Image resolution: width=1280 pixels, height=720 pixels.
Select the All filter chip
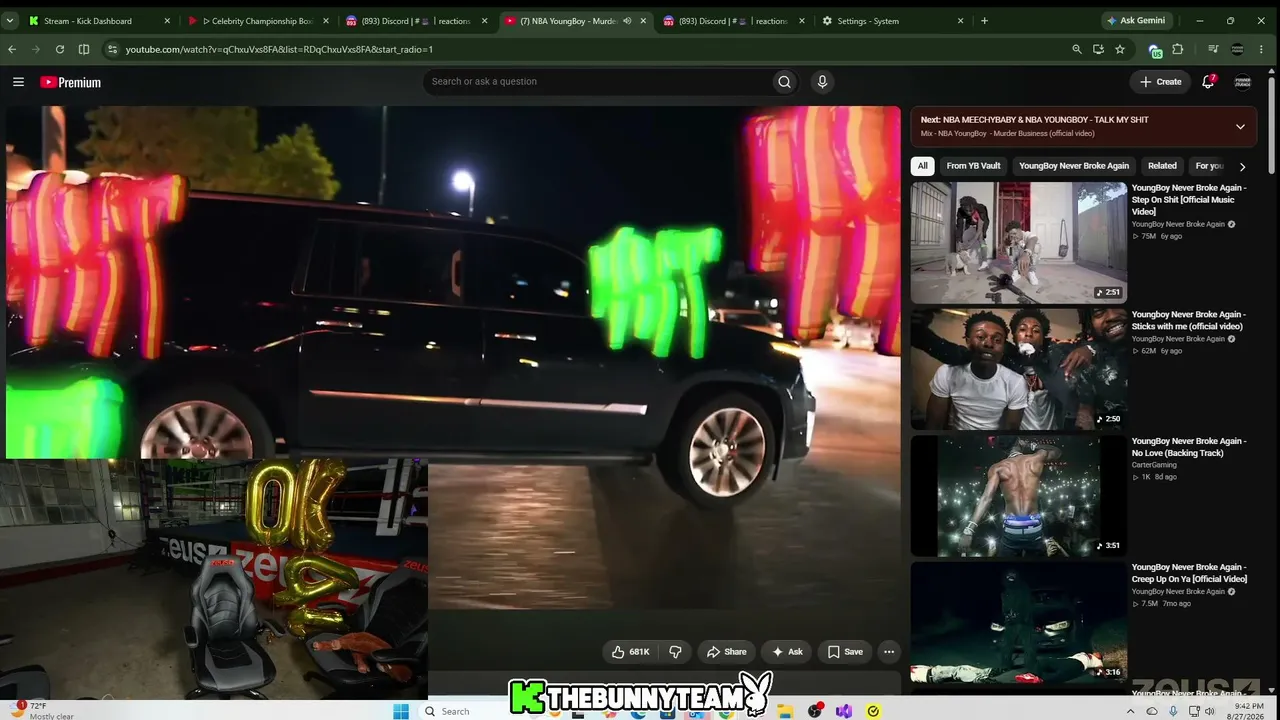coord(922,166)
